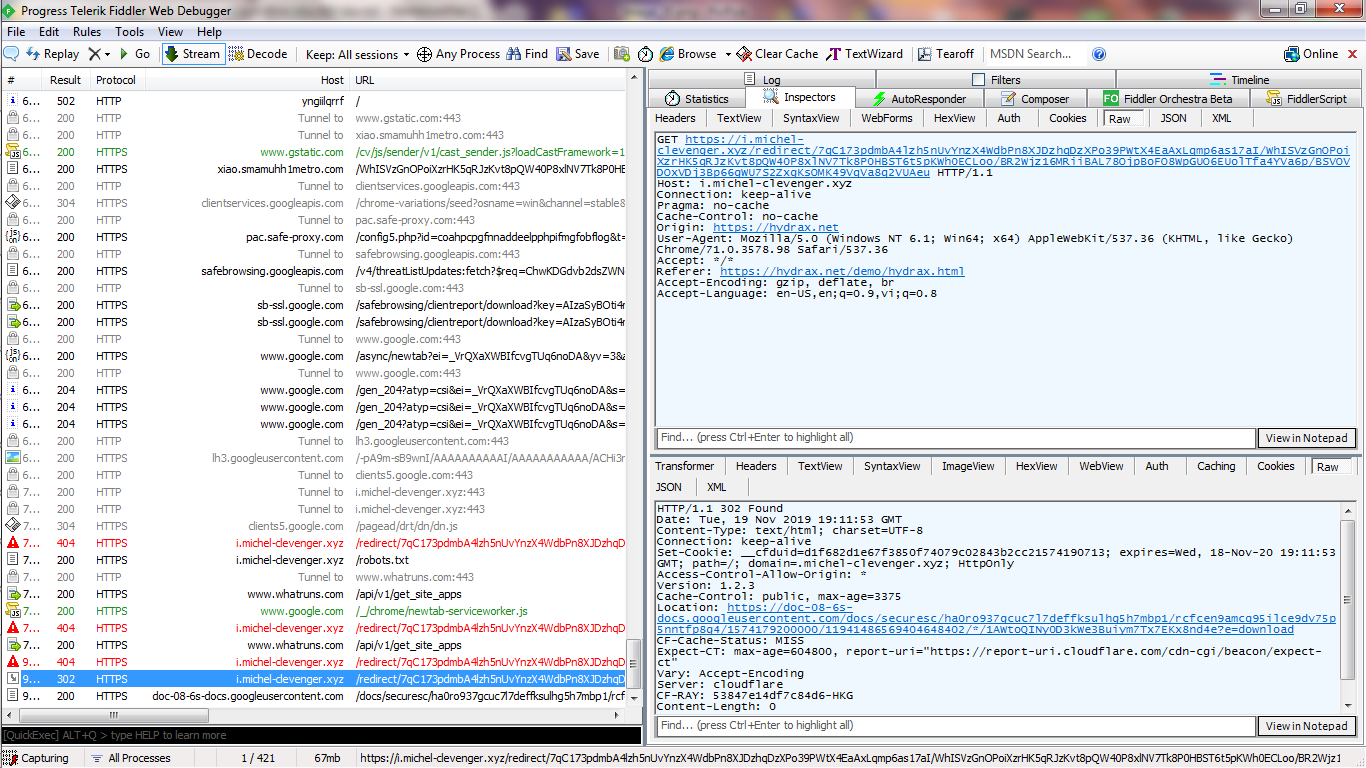Switch to the Statistics tab
This screenshot has height=768, width=1366.
(x=697, y=98)
